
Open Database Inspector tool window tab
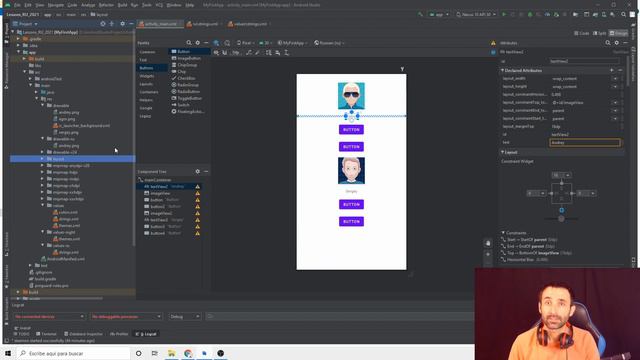pos(84,334)
